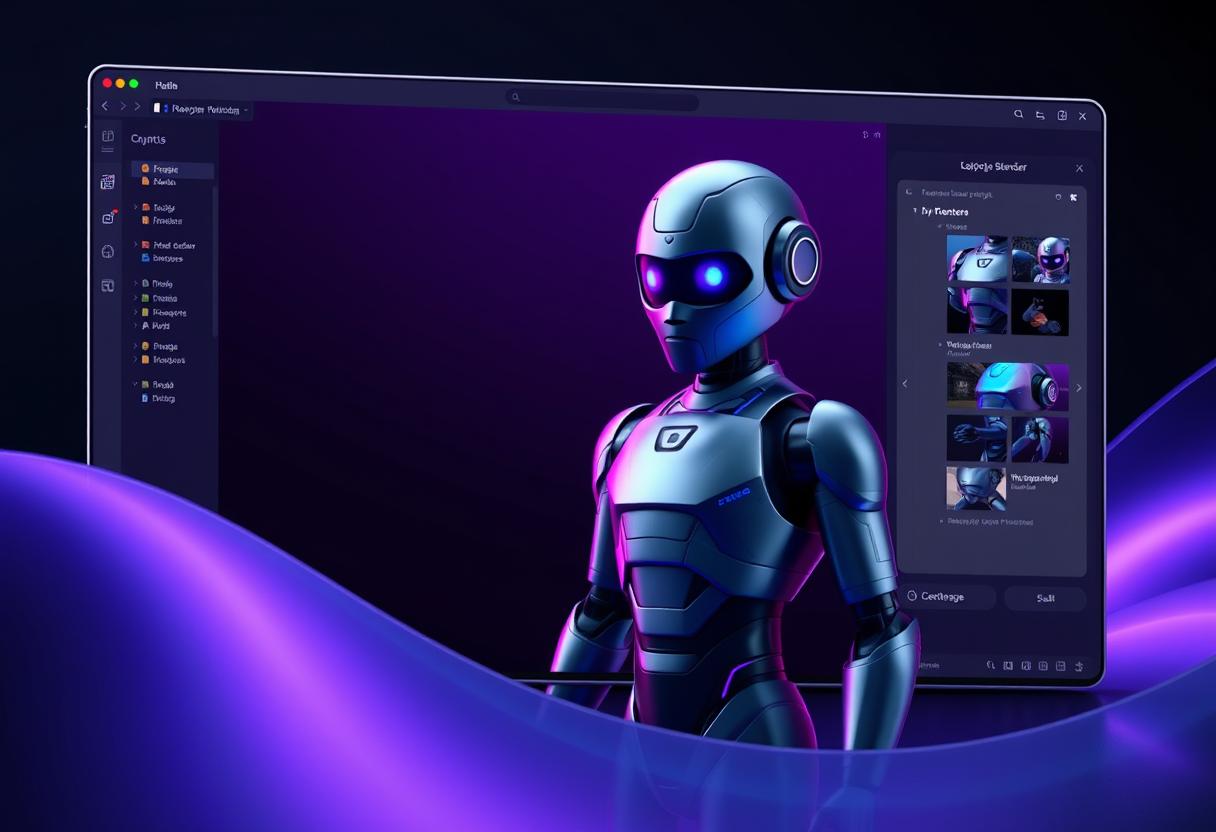Expand the 'Pited Gefaer' tree folder chevron

136,245
